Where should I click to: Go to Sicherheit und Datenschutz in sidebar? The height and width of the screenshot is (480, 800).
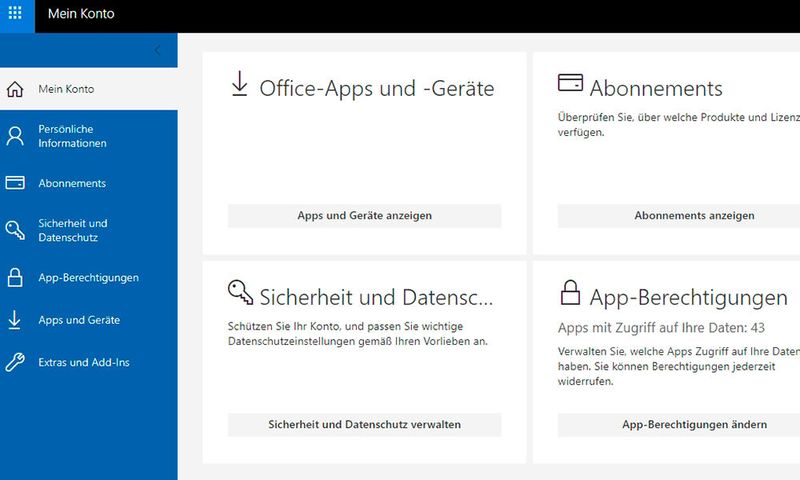[89, 230]
